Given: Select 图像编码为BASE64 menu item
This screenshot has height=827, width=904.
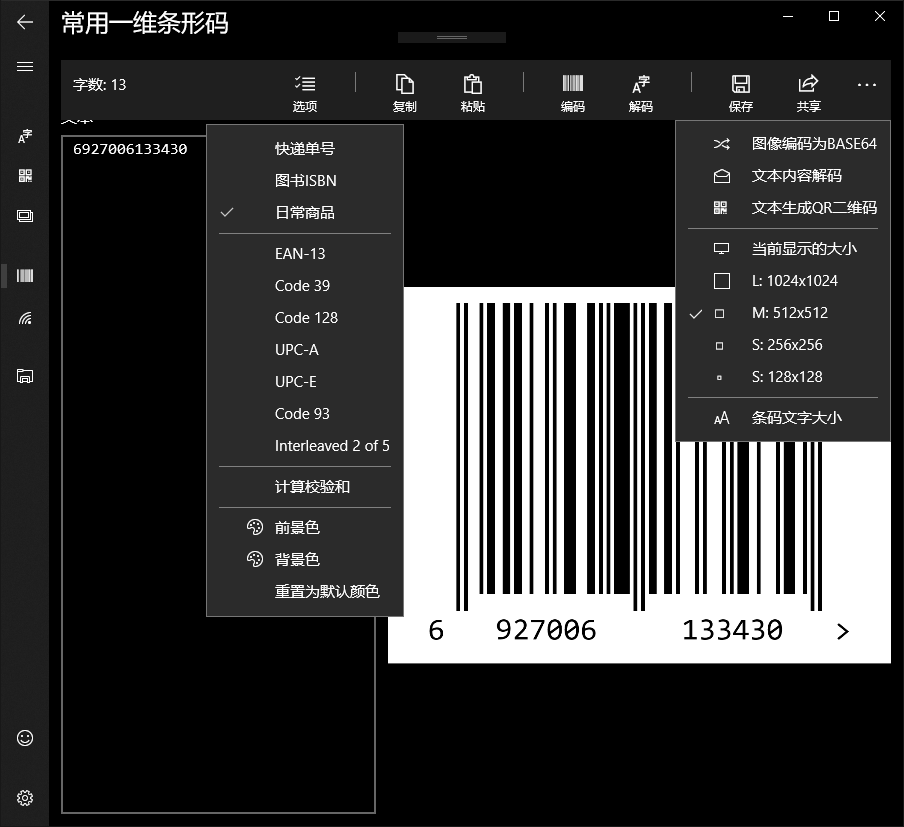Looking at the screenshot, I should (783, 144).
